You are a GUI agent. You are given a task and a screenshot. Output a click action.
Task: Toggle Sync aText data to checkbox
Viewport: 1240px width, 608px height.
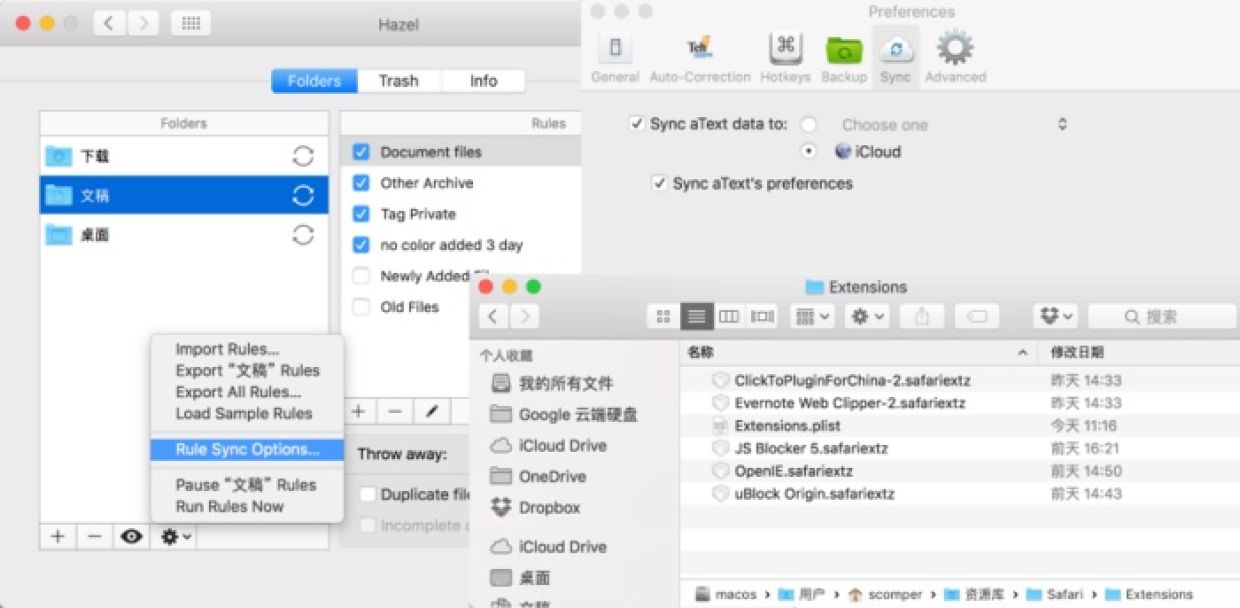[636, 124]
